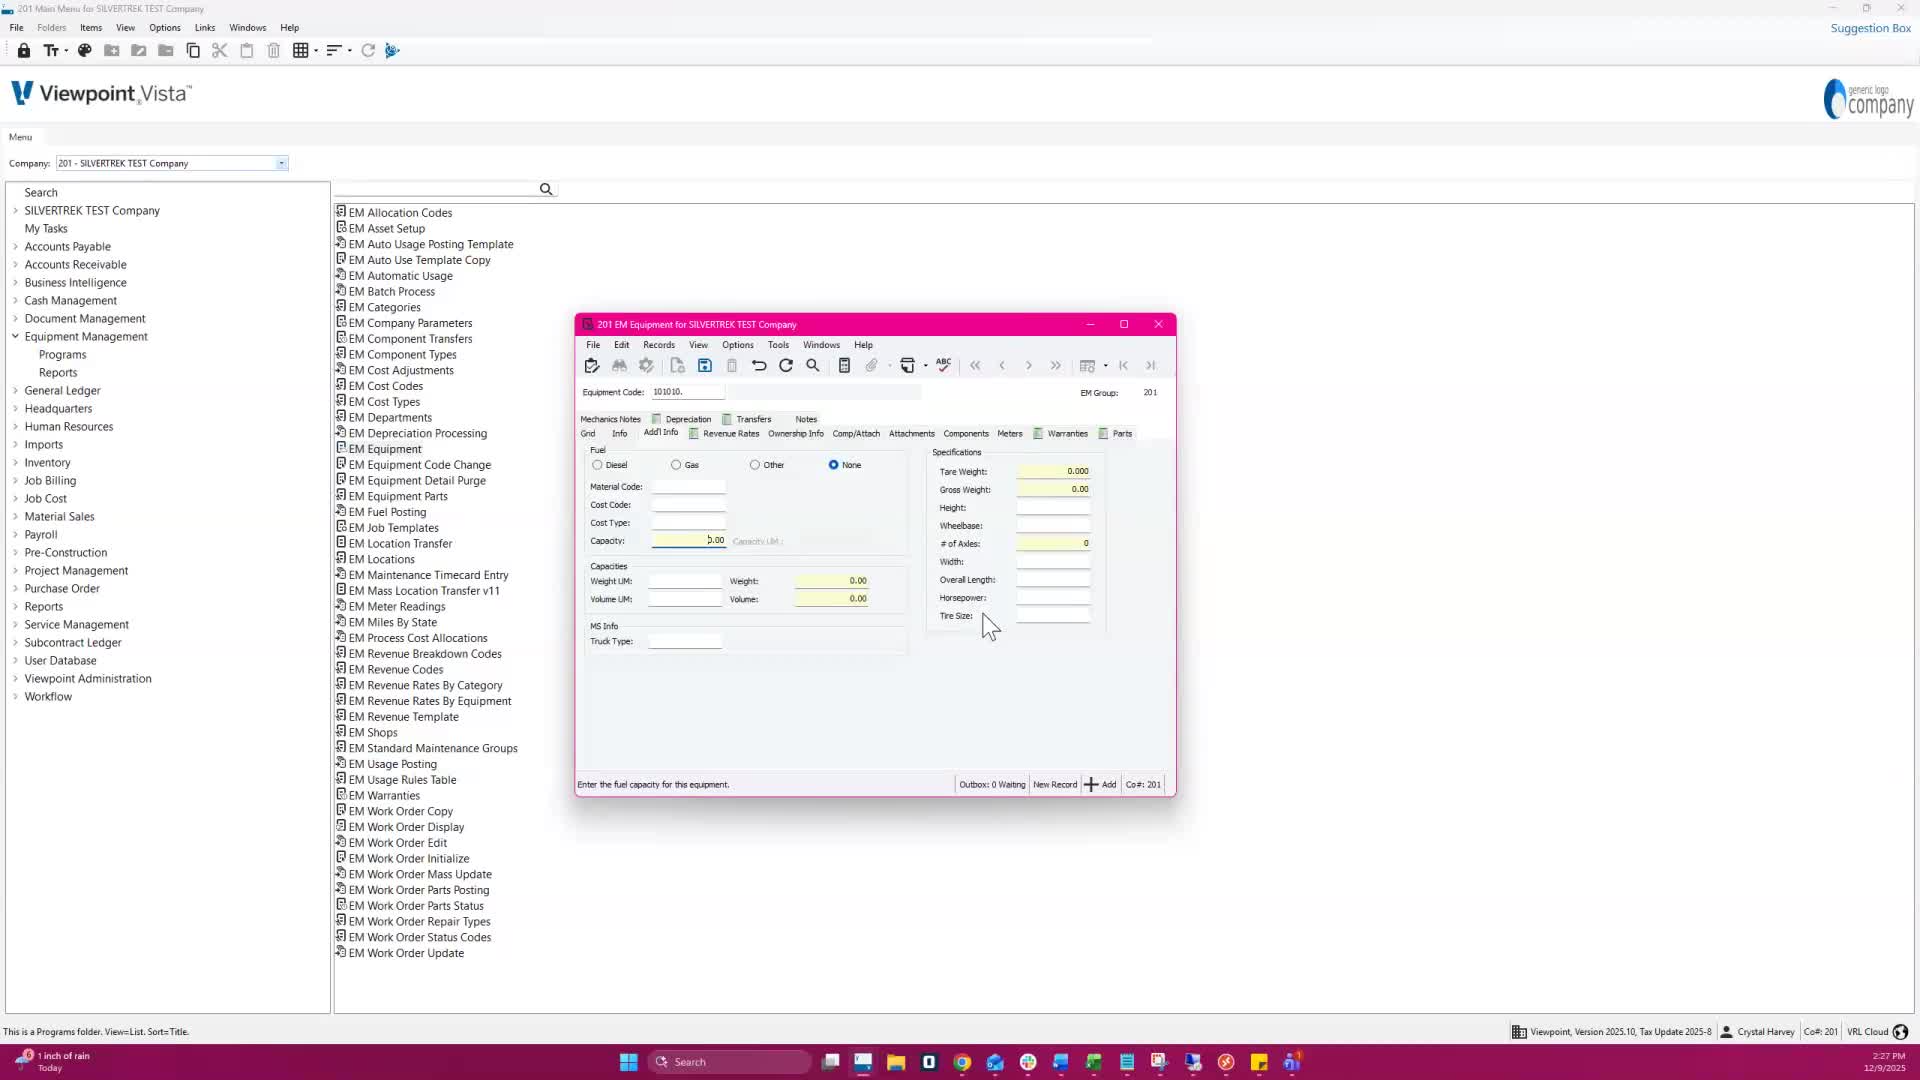Screen dimensions: 1920x1080
Task: Click the magnifier search icon in form toolbar
Action: pos(813,366)
